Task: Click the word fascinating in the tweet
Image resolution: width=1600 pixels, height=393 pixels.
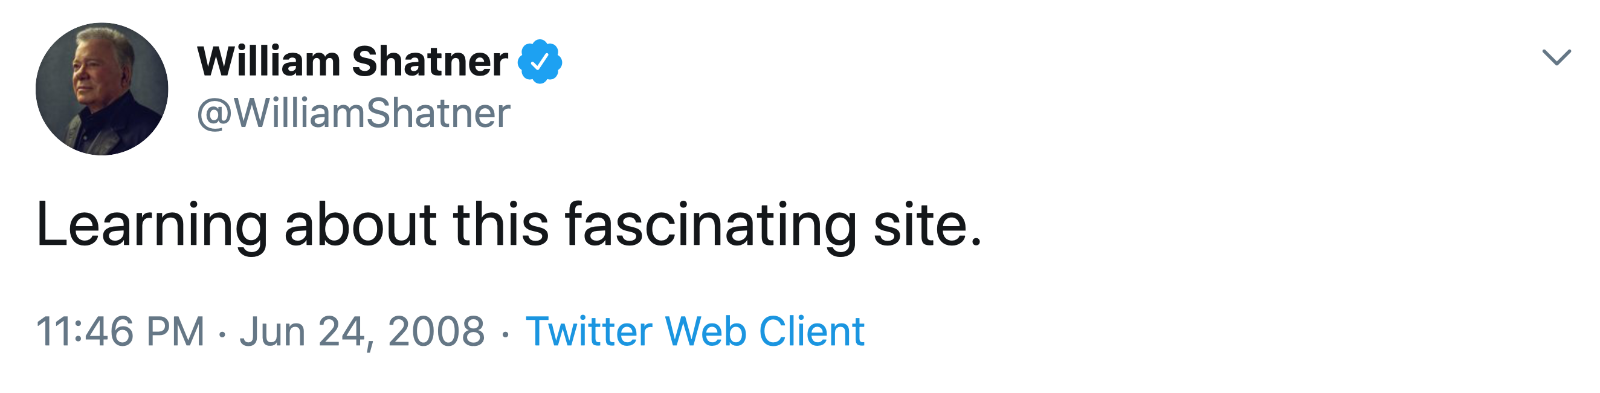Action: click(710, 224)
